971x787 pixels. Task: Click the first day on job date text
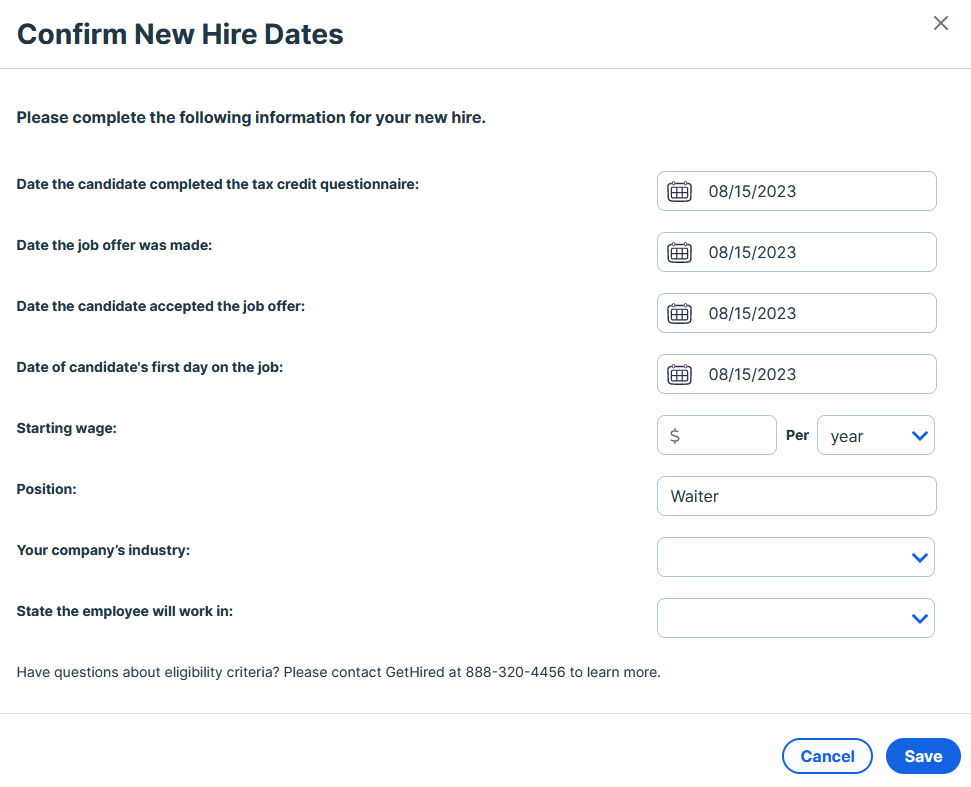coord(752,374)
